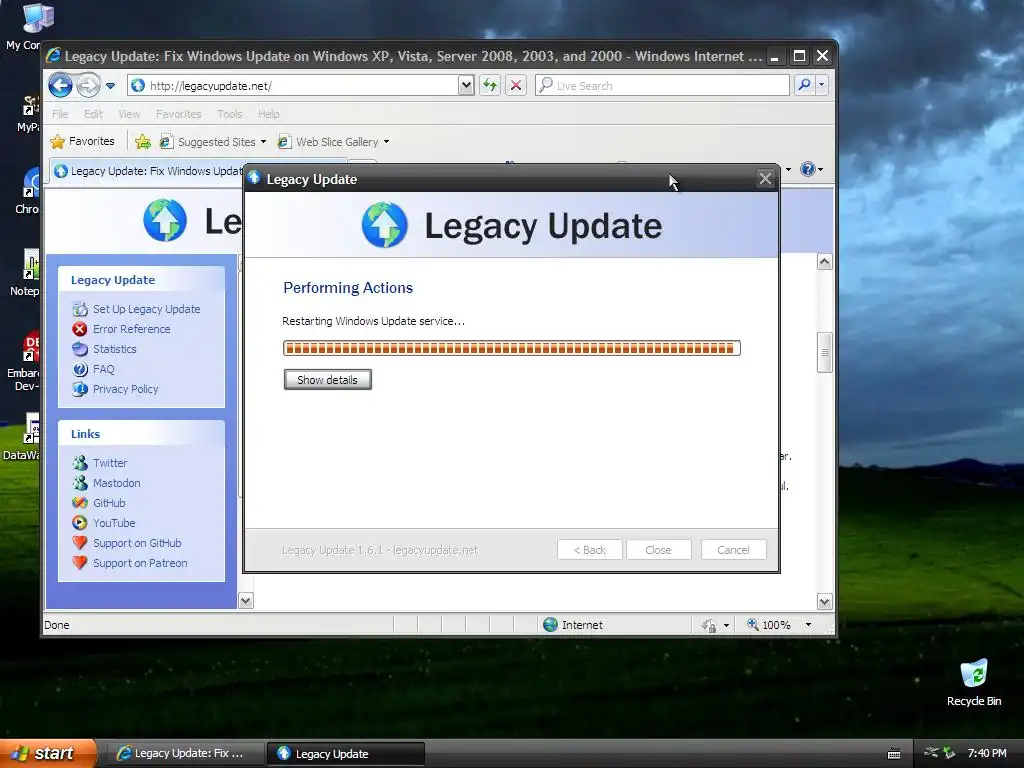Click the GitHub butterfly icon

(80, 503)
